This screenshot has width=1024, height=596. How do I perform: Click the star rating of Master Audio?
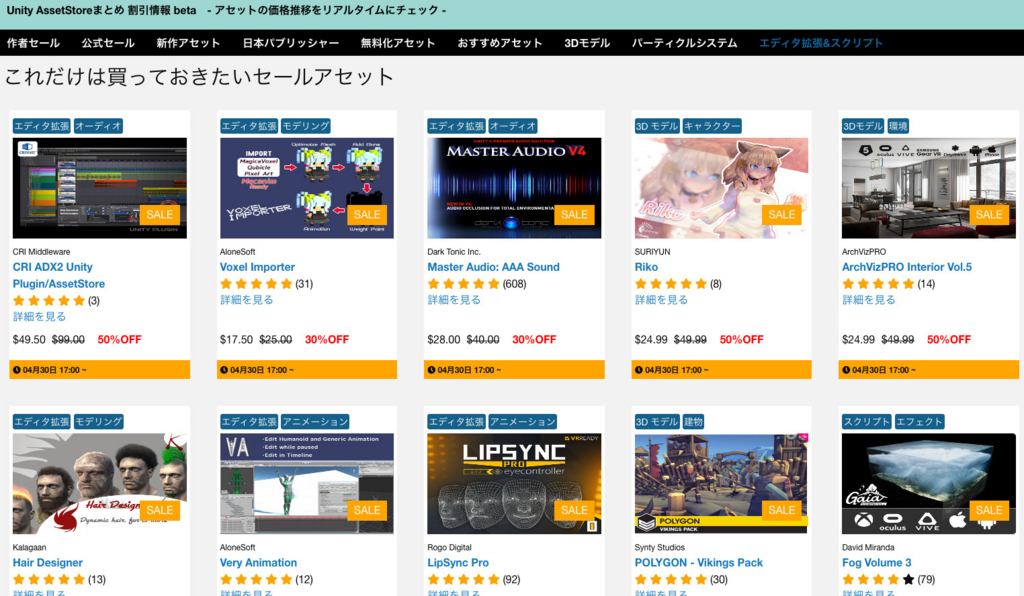(x=464, y=284)
